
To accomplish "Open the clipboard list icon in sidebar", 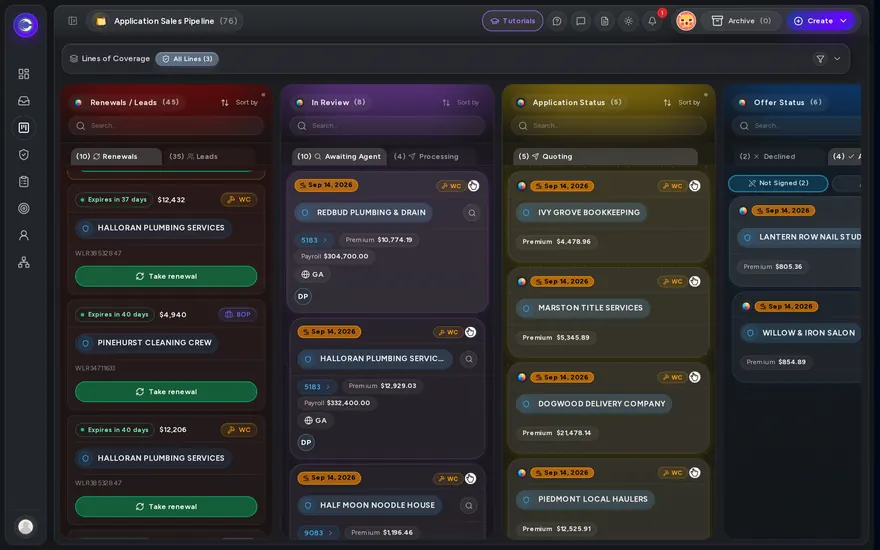I will pos(24,181).
